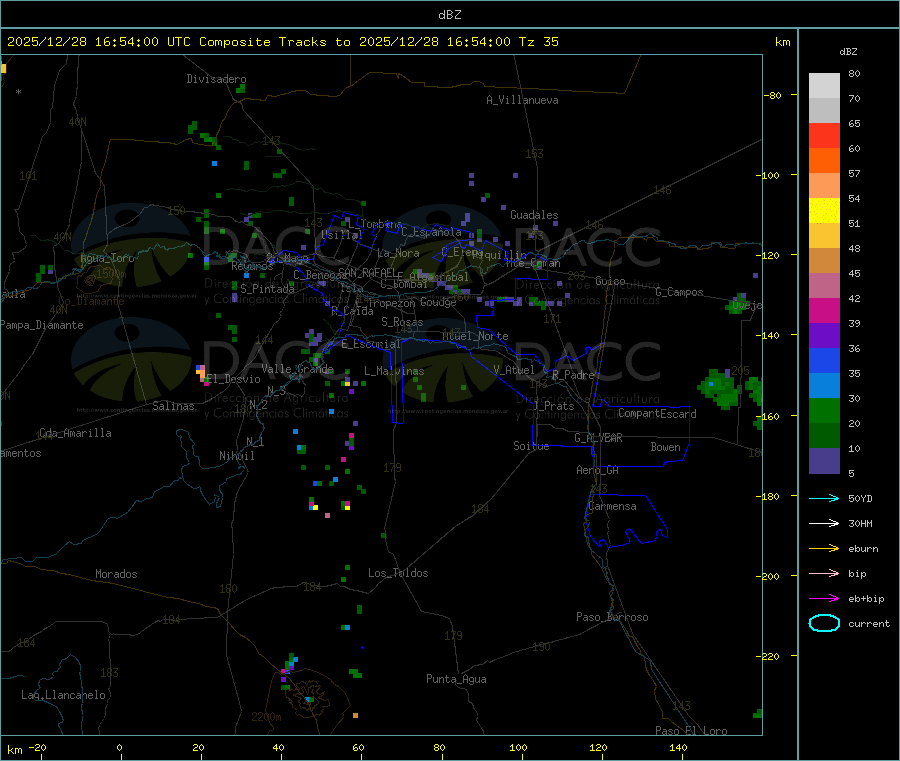Click the Lag_Llancanelo label
Image resolution: width=900 pixels, height=761 pixels.
(x=64, y=694)
